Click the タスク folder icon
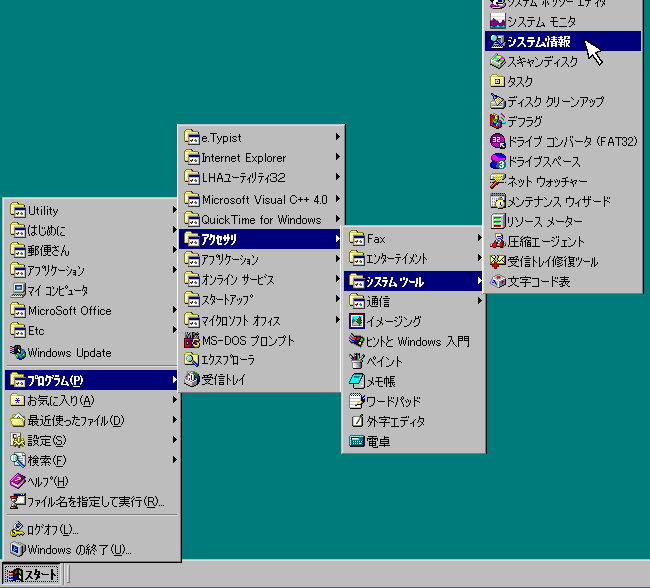The image size is (650, 588). tap(497, 81)
